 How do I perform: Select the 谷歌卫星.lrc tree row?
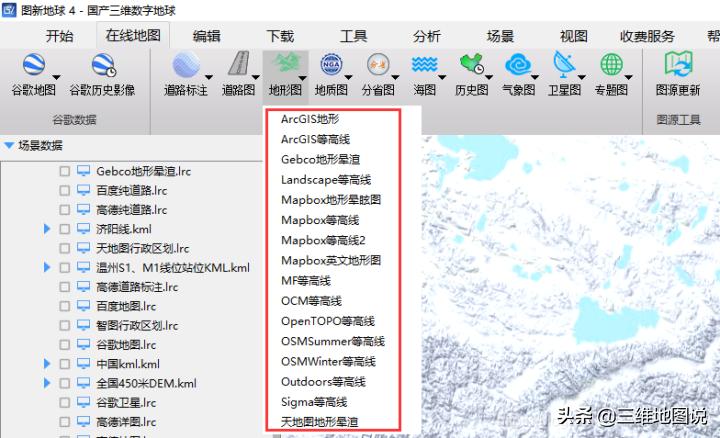pos(126,402)
